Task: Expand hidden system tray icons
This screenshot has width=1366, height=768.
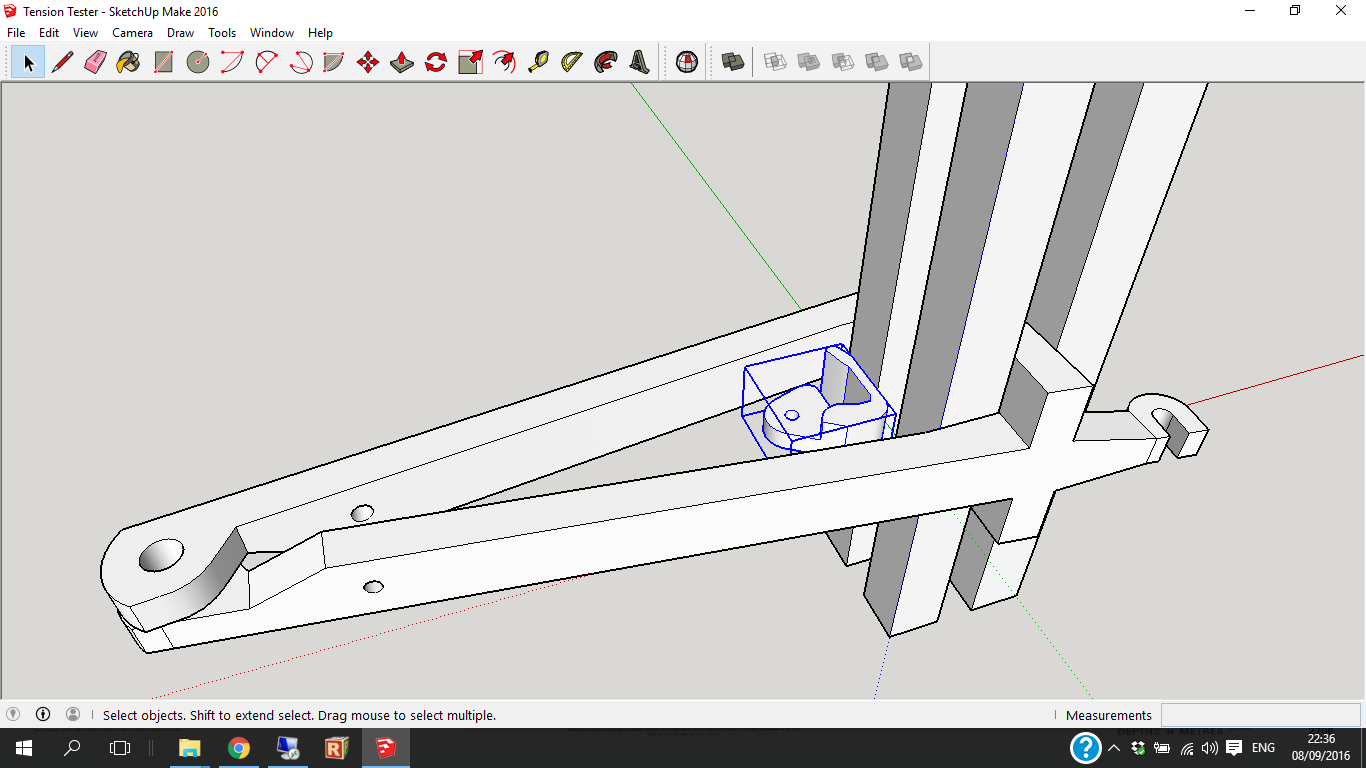Action: click(1114, 748)
